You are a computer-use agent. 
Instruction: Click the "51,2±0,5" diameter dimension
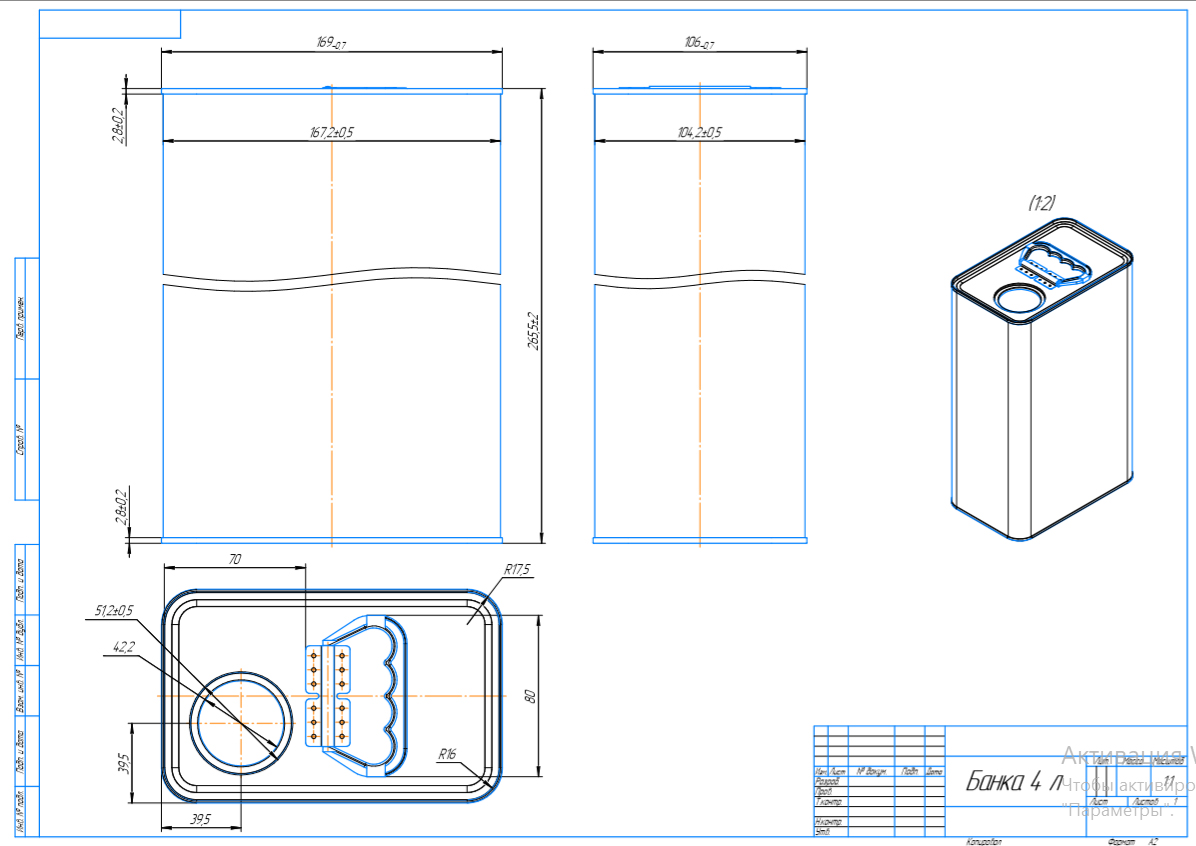coord(114,610)
